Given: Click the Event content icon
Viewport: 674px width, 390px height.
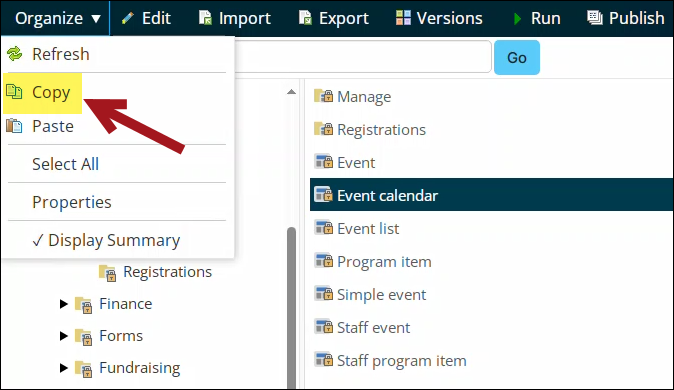Looking at the screenshot, I should click(323, 162).
